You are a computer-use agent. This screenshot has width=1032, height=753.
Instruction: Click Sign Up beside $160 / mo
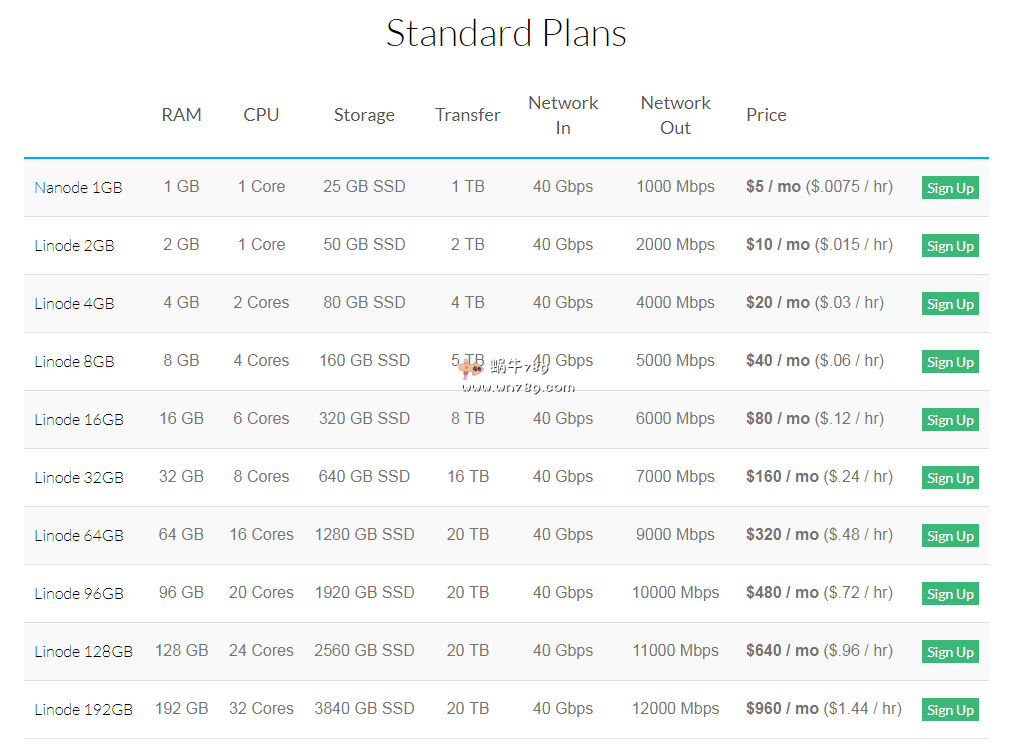click(949, 478)
